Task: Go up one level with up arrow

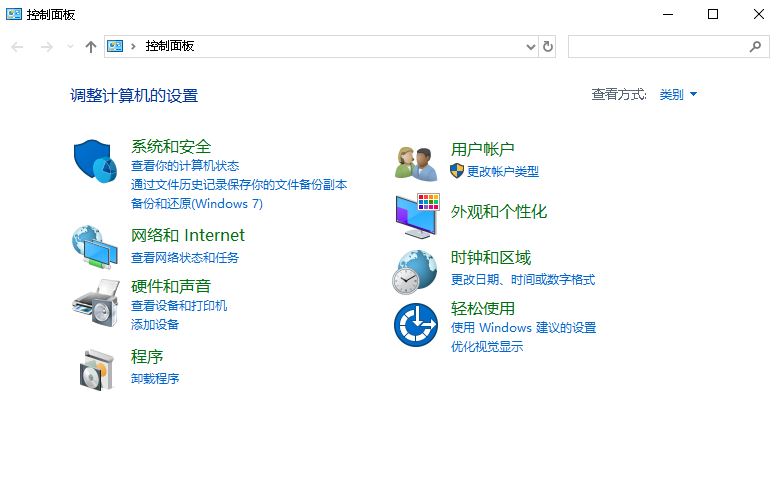Action: click(91, 47)
